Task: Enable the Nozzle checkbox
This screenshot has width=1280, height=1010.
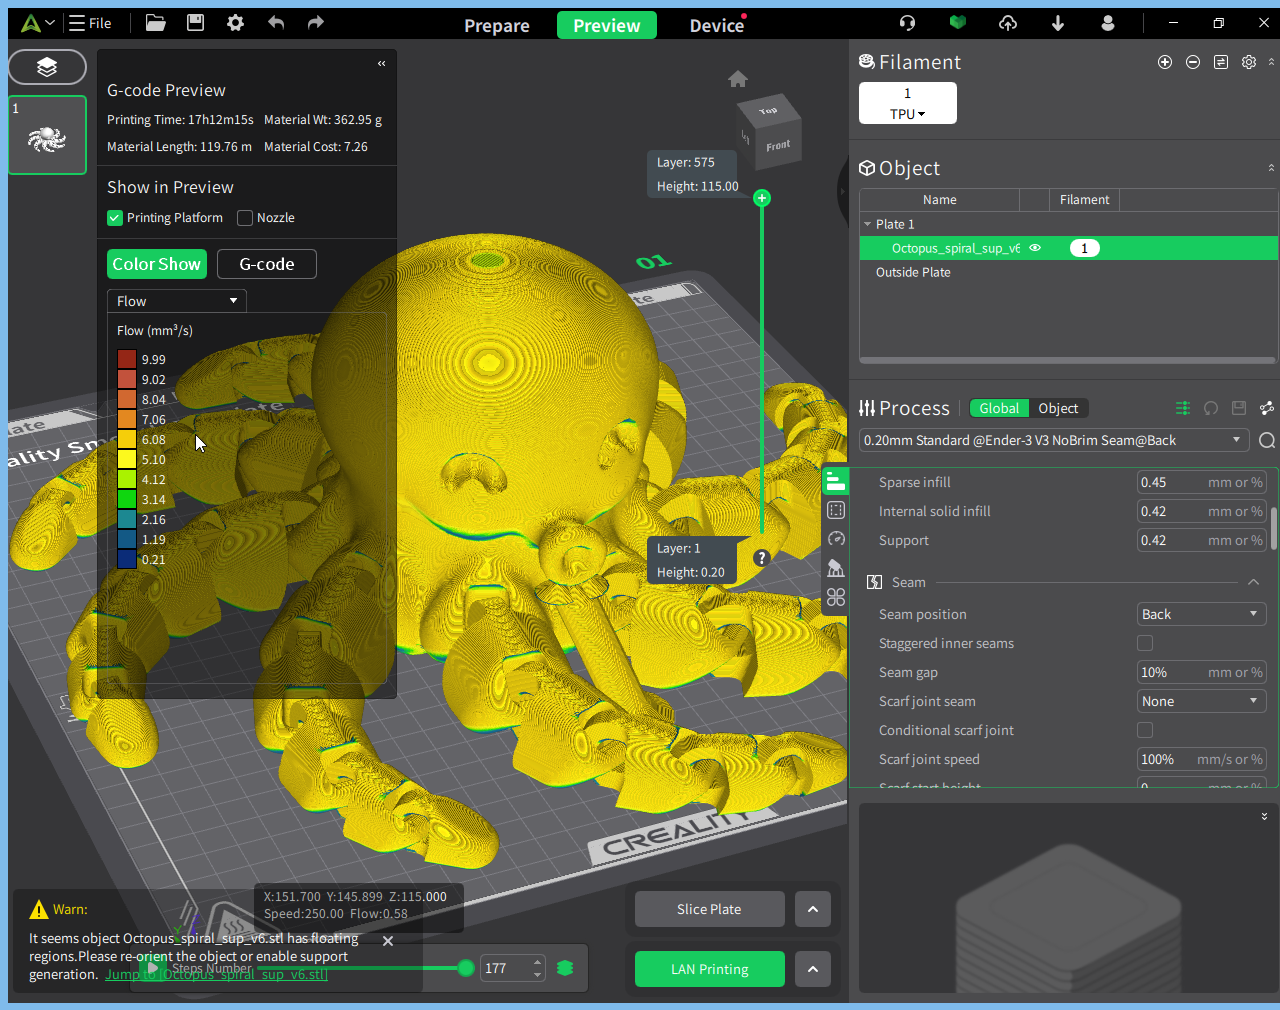Action: [245, 218]
